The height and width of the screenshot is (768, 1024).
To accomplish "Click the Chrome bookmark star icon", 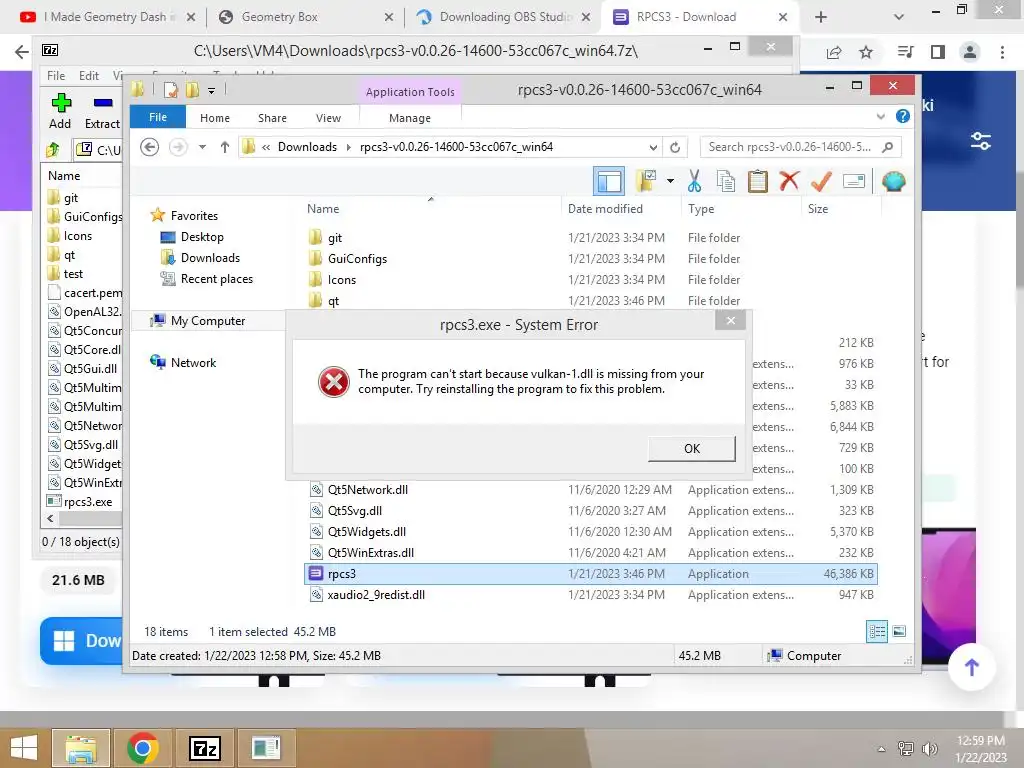I will tap(866, 52).
